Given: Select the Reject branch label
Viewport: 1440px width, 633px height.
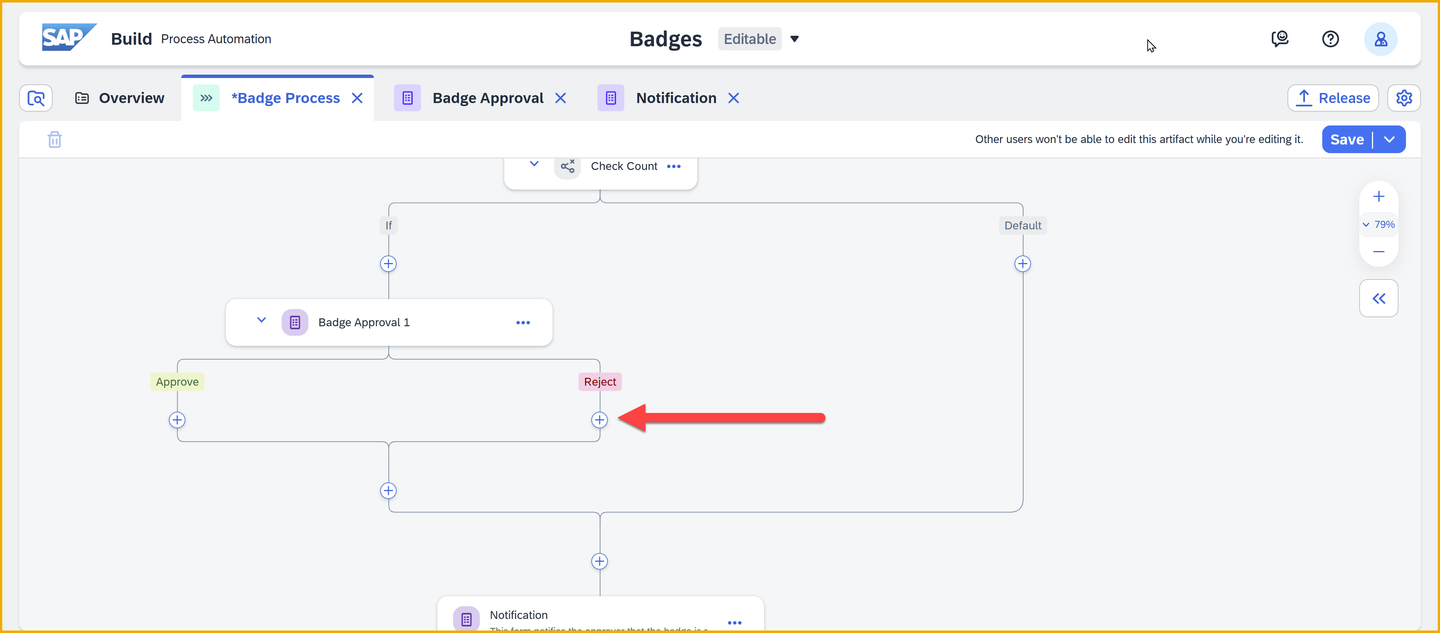Looking at the screenshot, I should tap(600, 382).
